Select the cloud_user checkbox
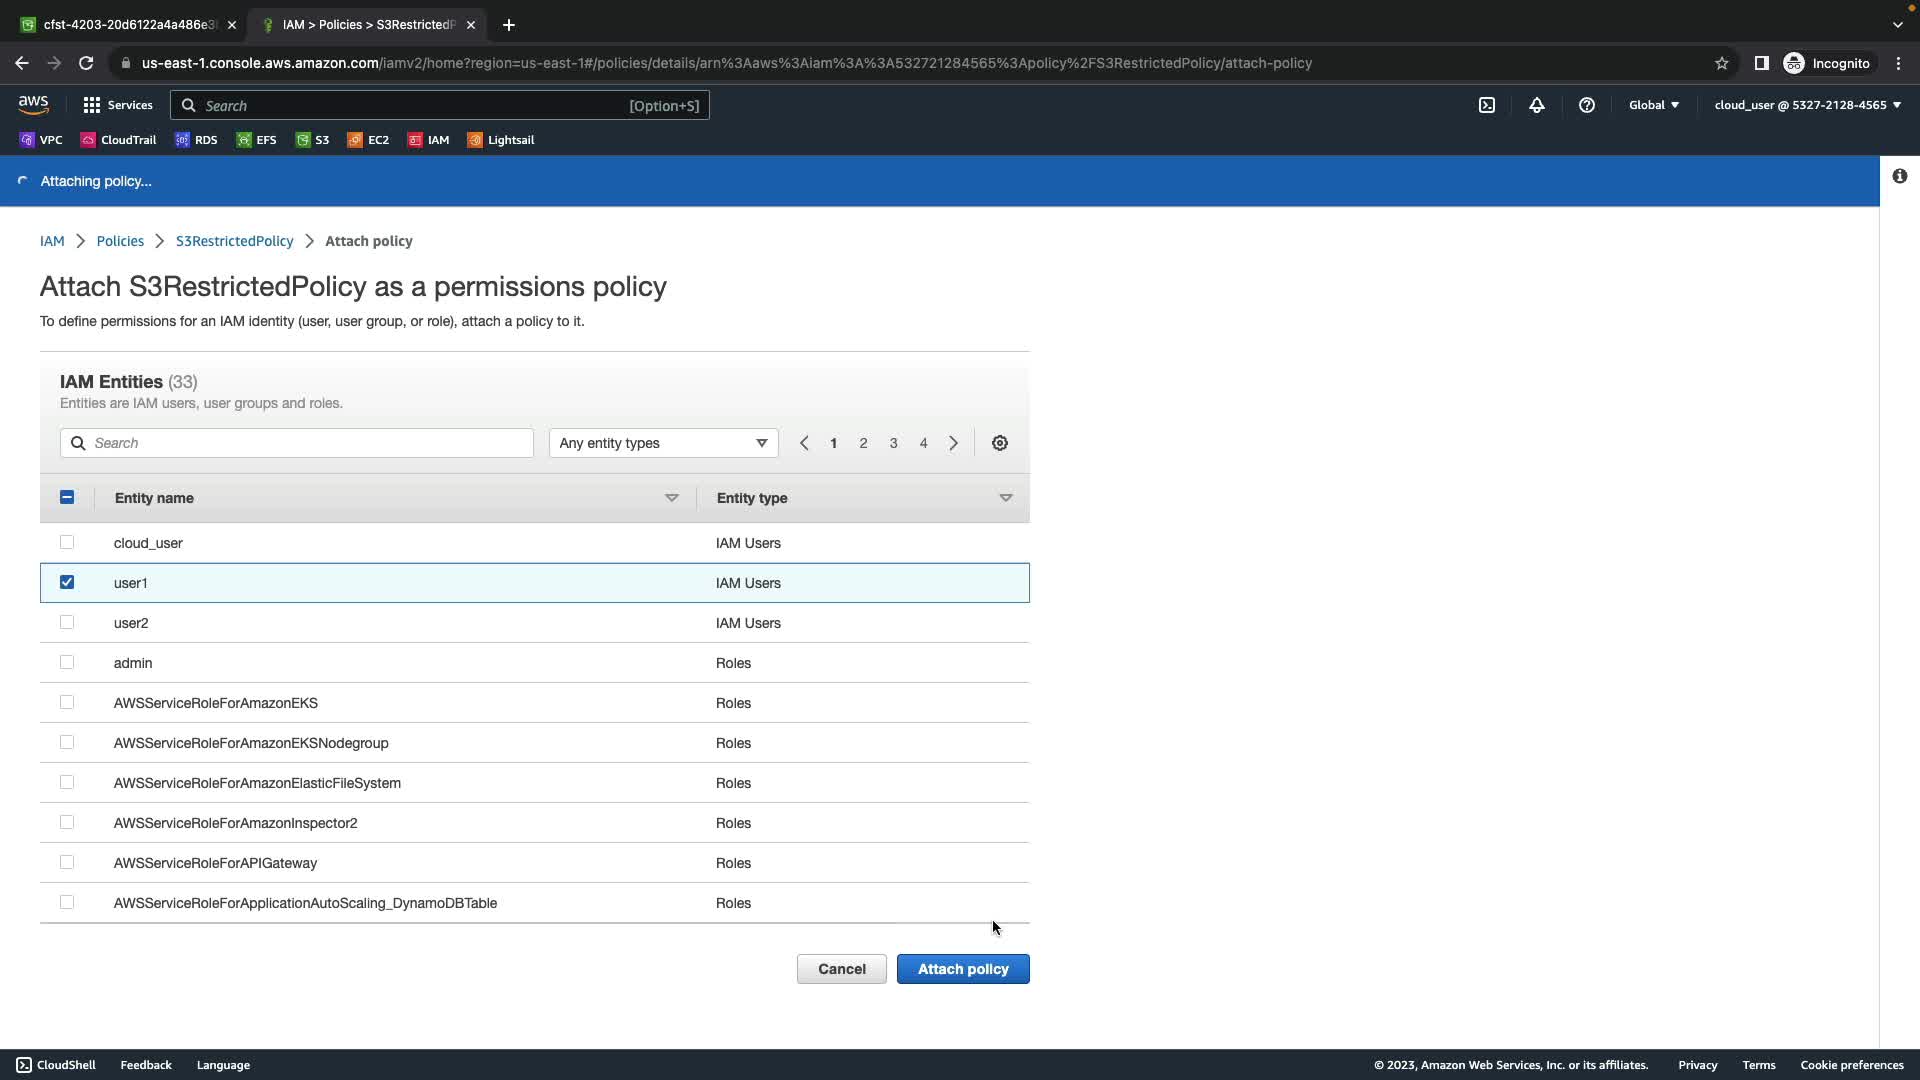Image resolution: width=1920 pixels, height=1080 pixels. [x=67, y=542]
